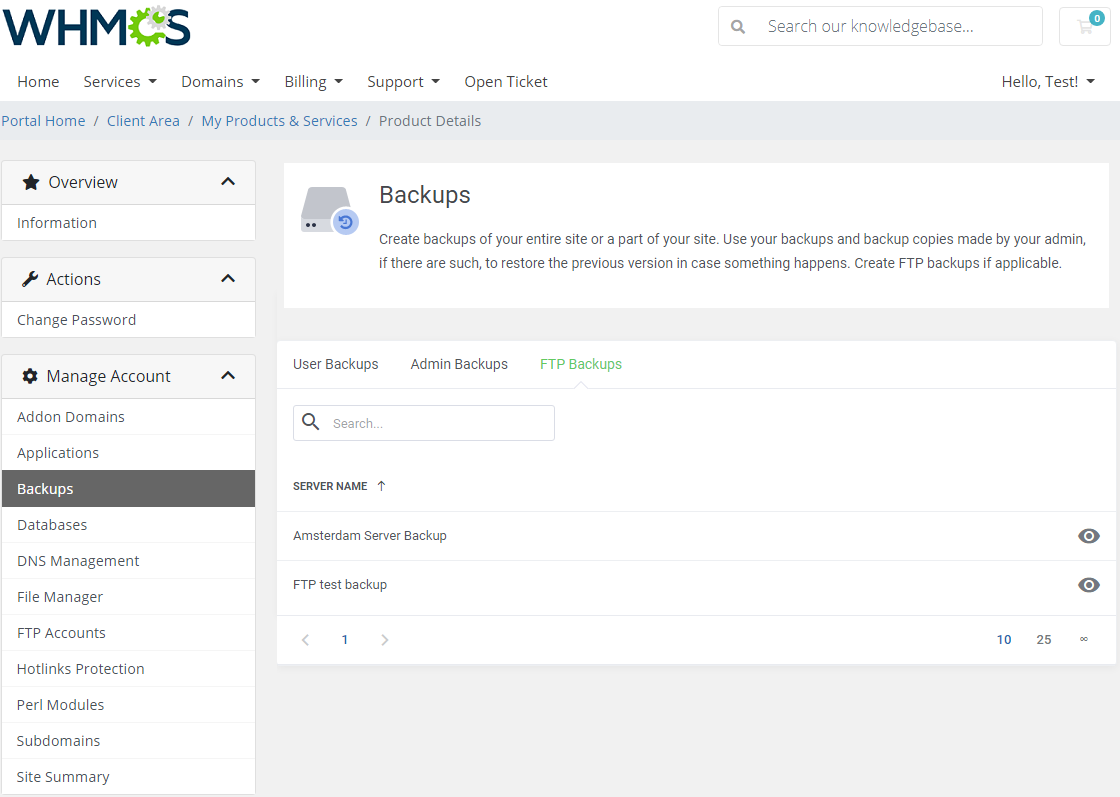
Task: Open the Hello, Test! account menu
Action: point(1048,82)
